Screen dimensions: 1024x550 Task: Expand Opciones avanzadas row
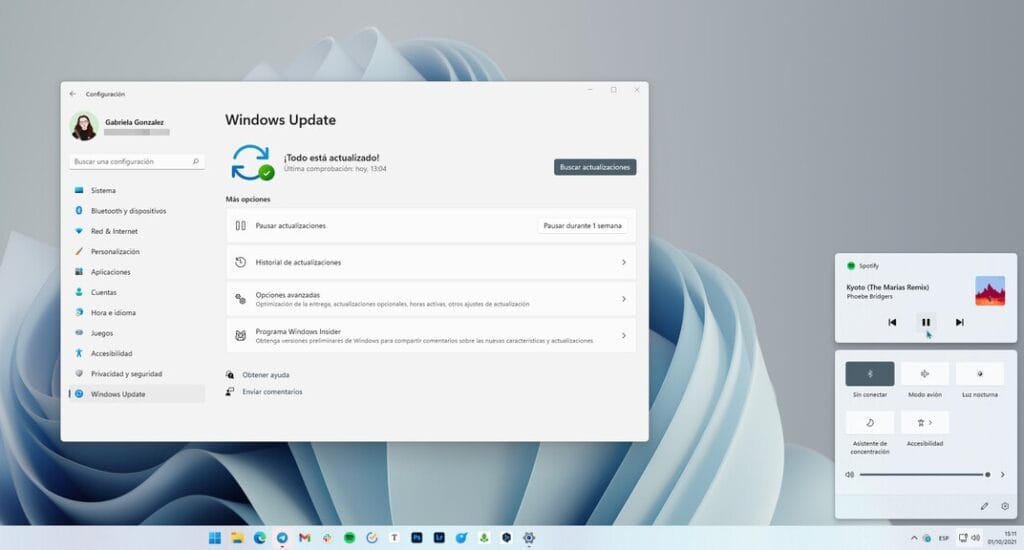click(x=430, y=299)
